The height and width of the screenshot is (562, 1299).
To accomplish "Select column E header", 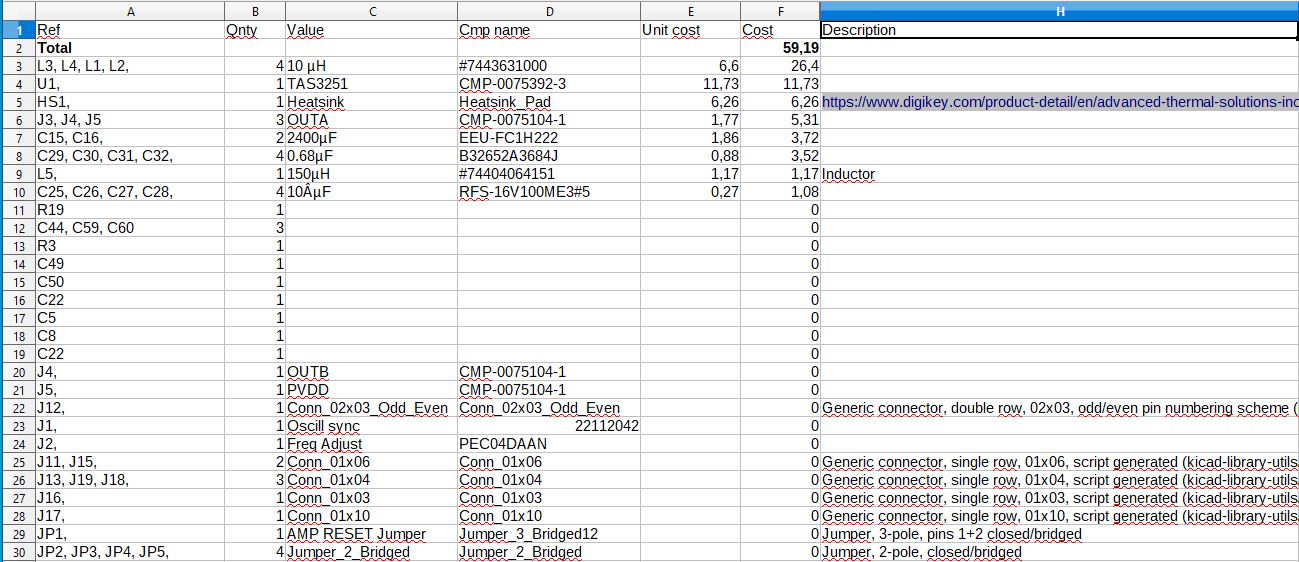I will (691, 10).
